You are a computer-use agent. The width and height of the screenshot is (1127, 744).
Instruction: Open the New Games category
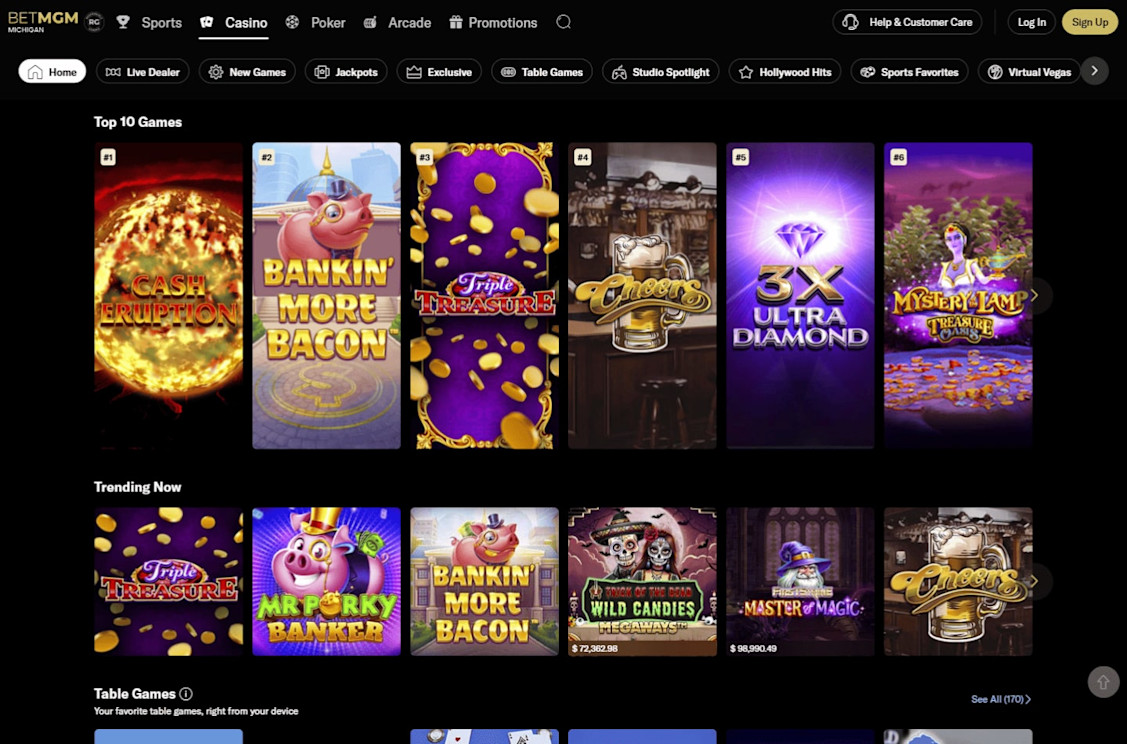pyautogui.click(x=247, y=71)
